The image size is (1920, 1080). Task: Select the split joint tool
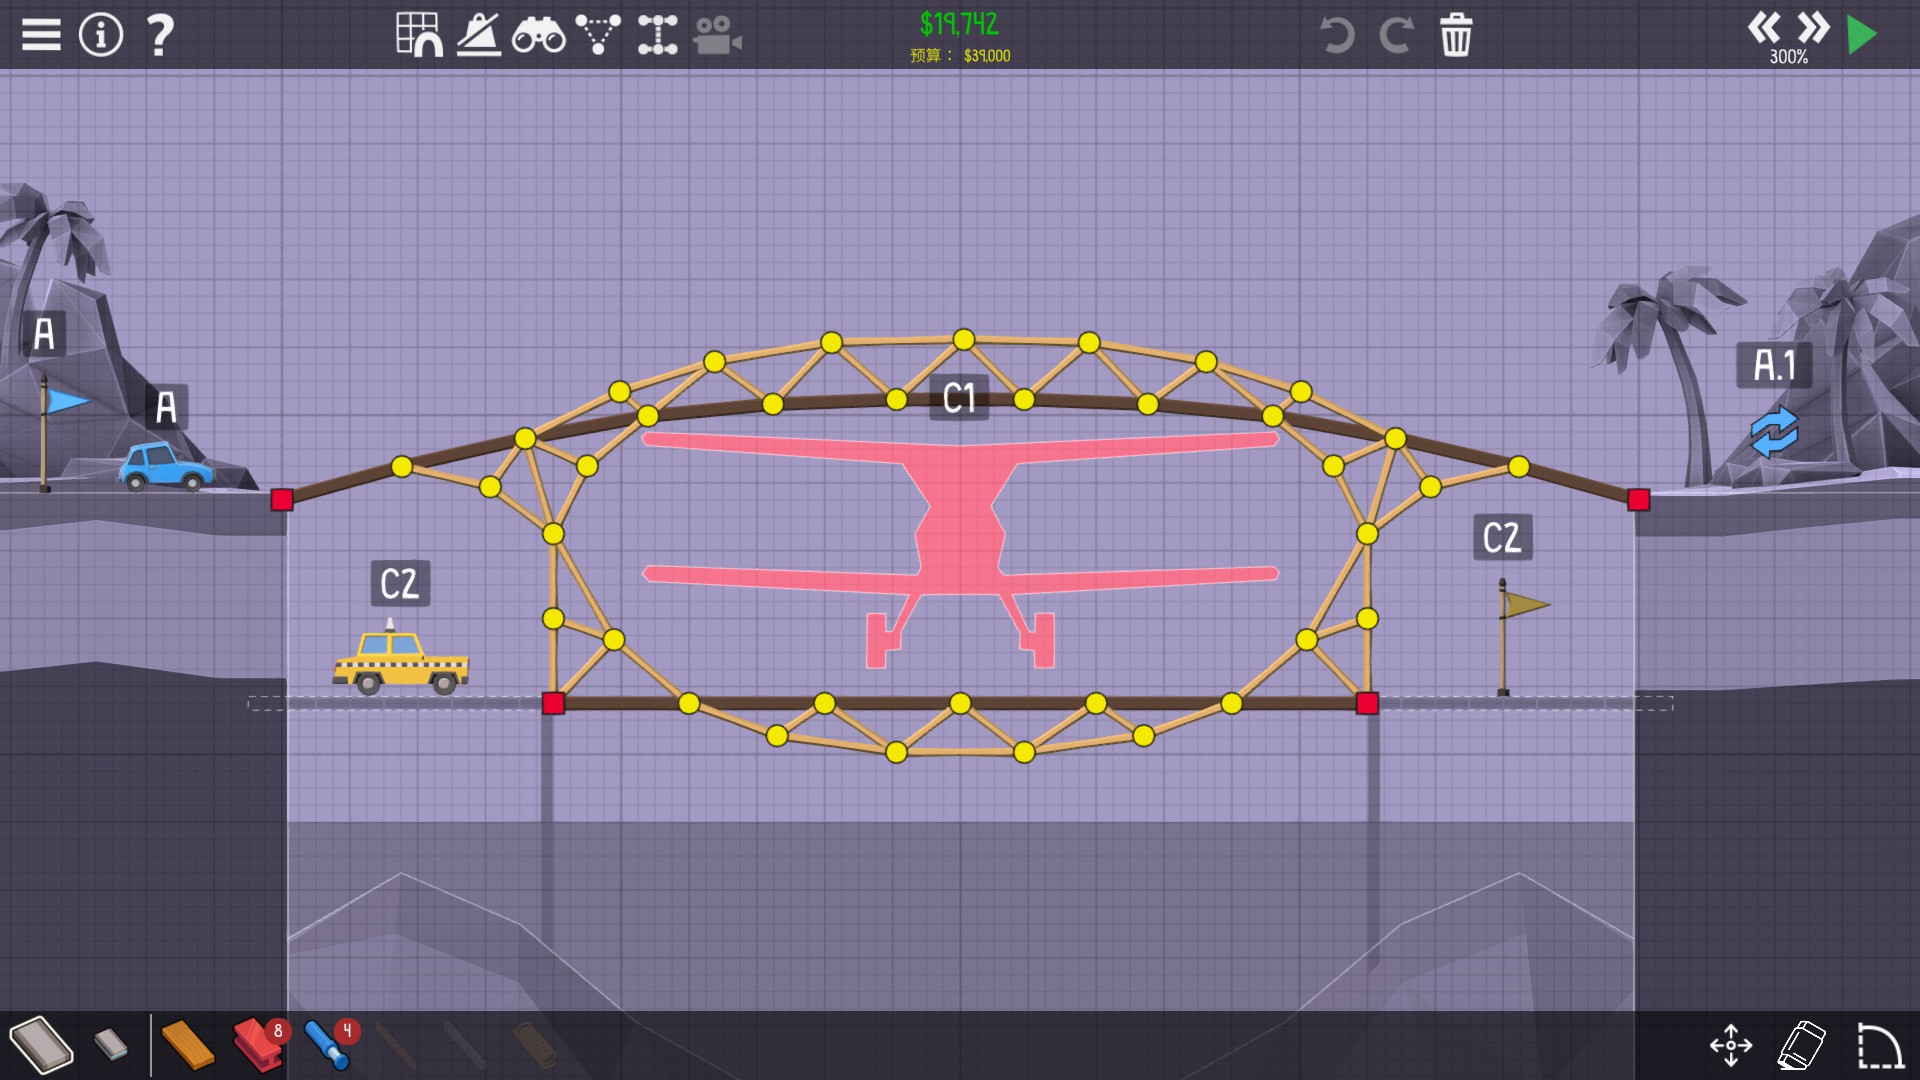(x=657, y=35)
